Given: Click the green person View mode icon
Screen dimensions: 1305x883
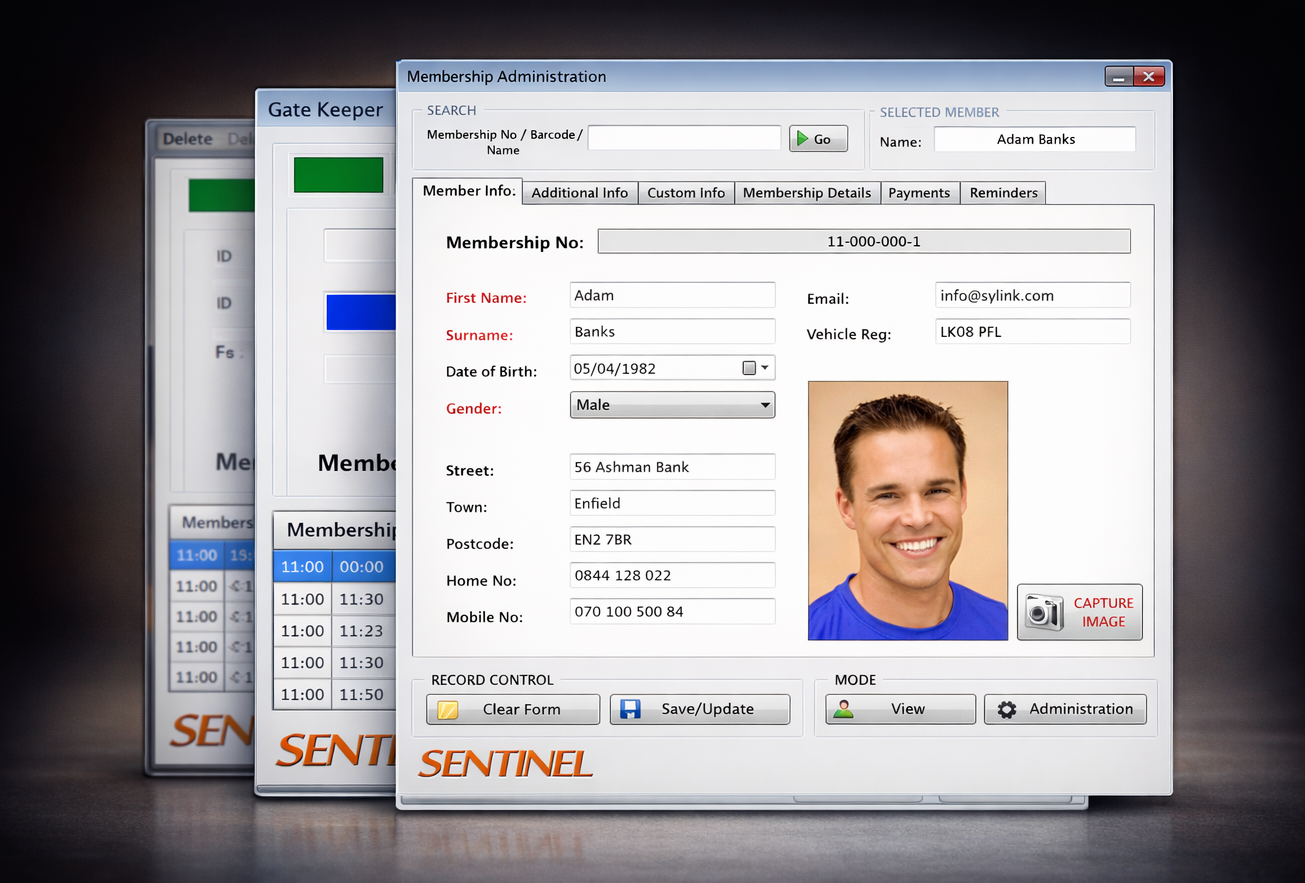Looking at the screenshot, I should coord(844,709).
